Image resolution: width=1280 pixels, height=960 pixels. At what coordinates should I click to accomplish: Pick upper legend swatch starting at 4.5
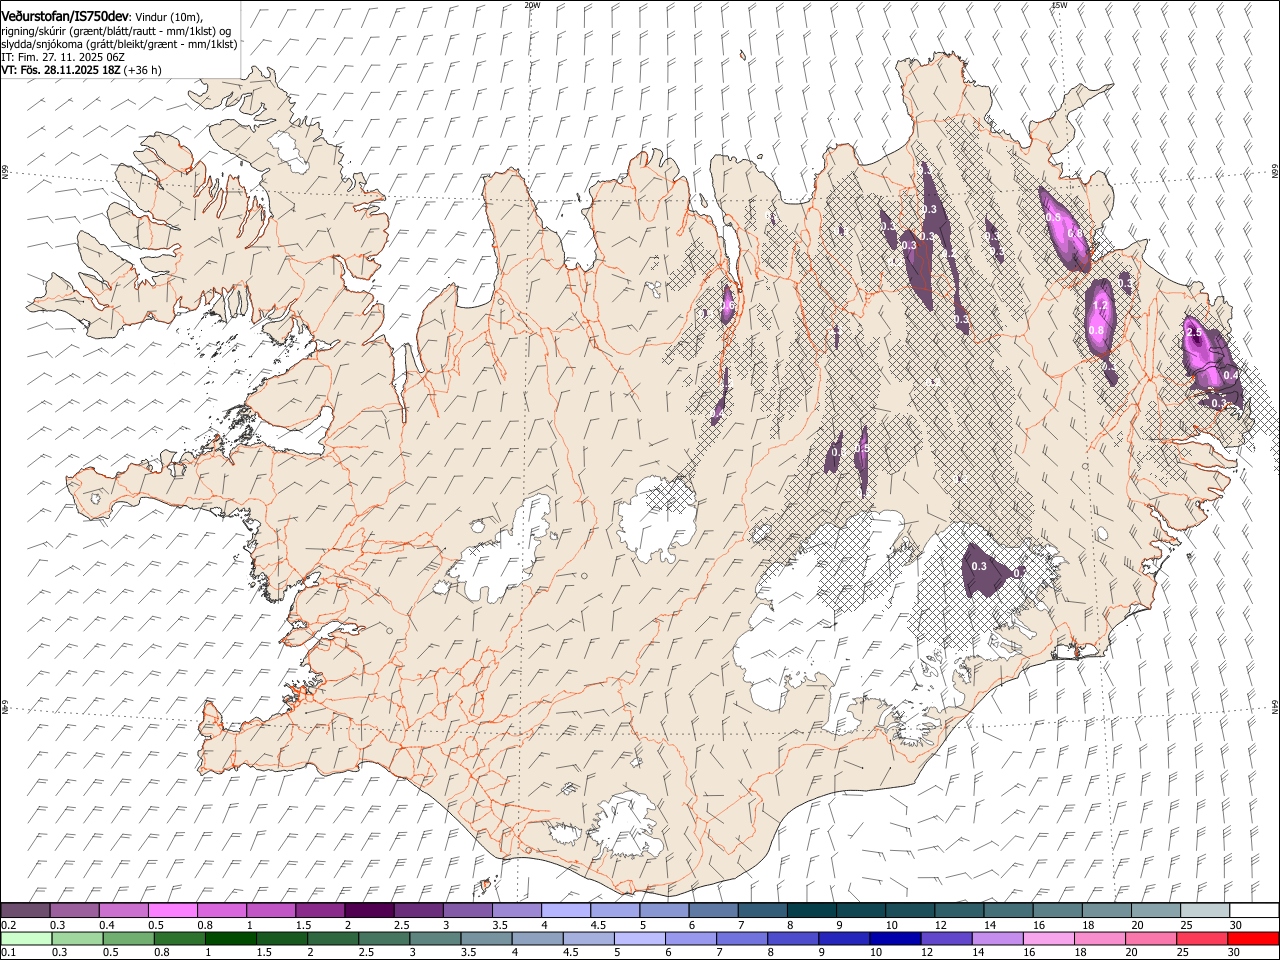pyautogui.click(x=615, y=911)
